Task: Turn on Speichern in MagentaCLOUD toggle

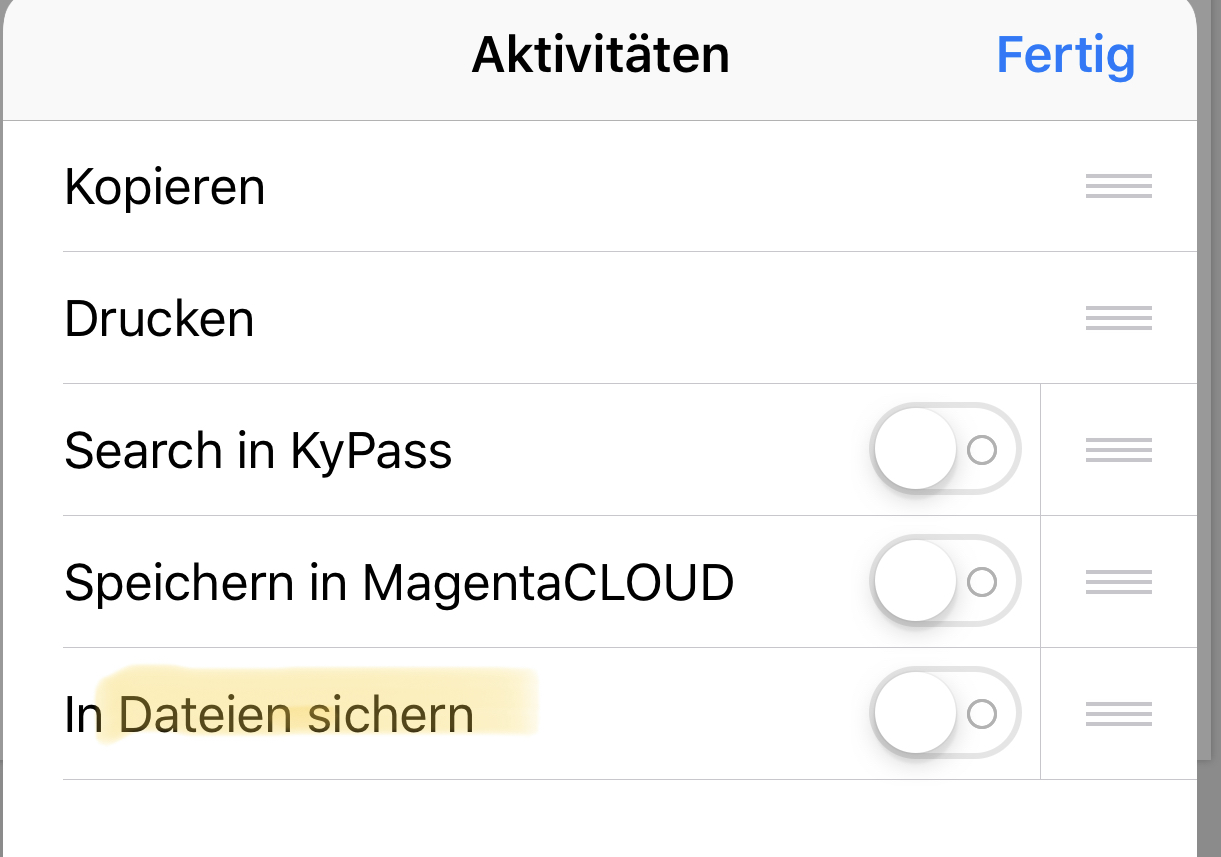Action: pyautogui.click(x=945, y=582)
